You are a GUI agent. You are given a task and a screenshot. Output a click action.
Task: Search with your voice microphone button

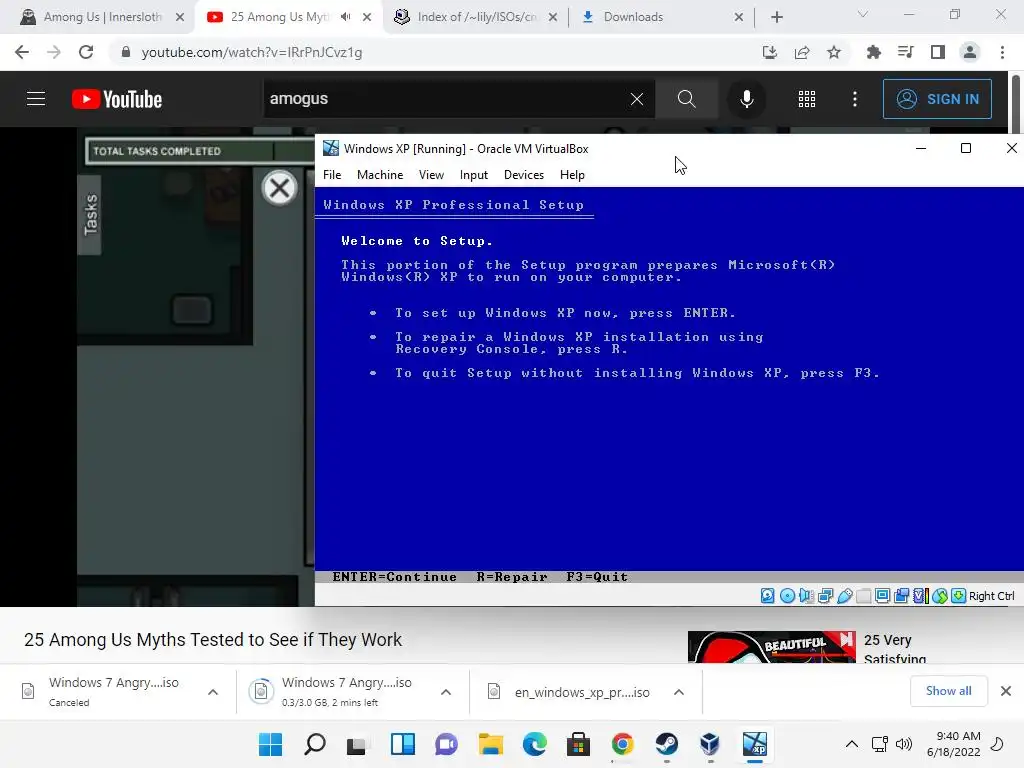click(746, 99)
